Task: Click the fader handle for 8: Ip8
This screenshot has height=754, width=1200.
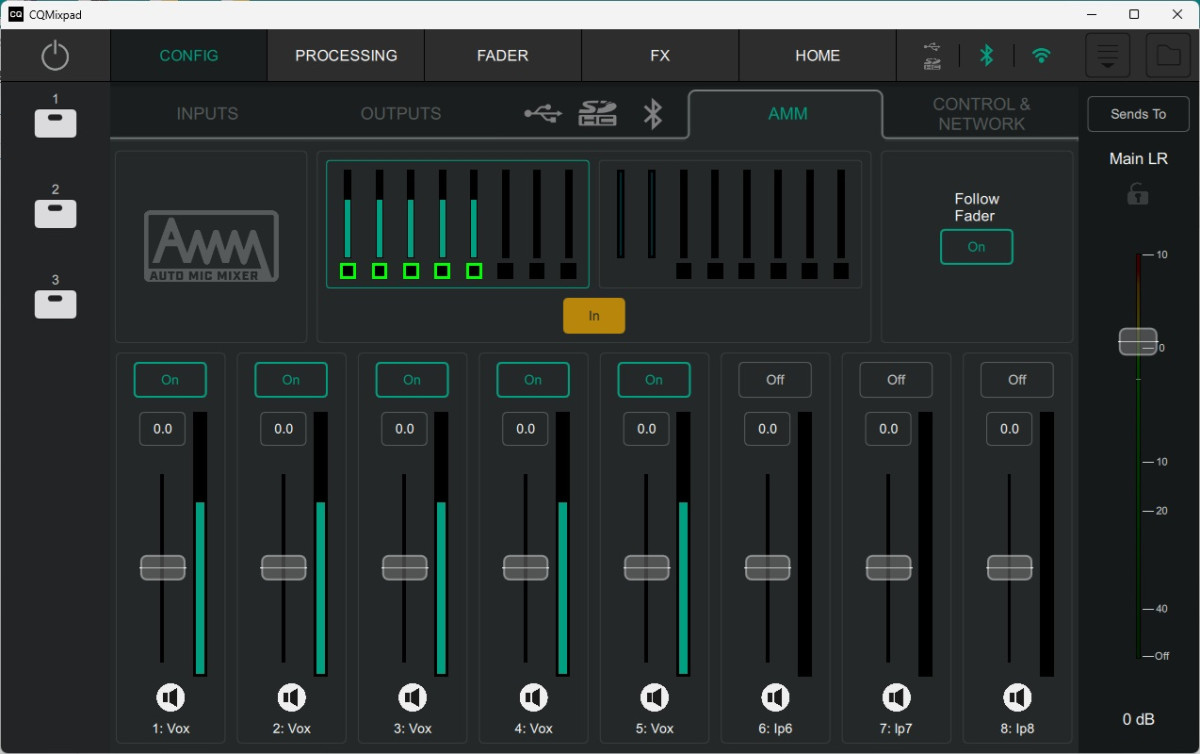Action: point(1010,567)
